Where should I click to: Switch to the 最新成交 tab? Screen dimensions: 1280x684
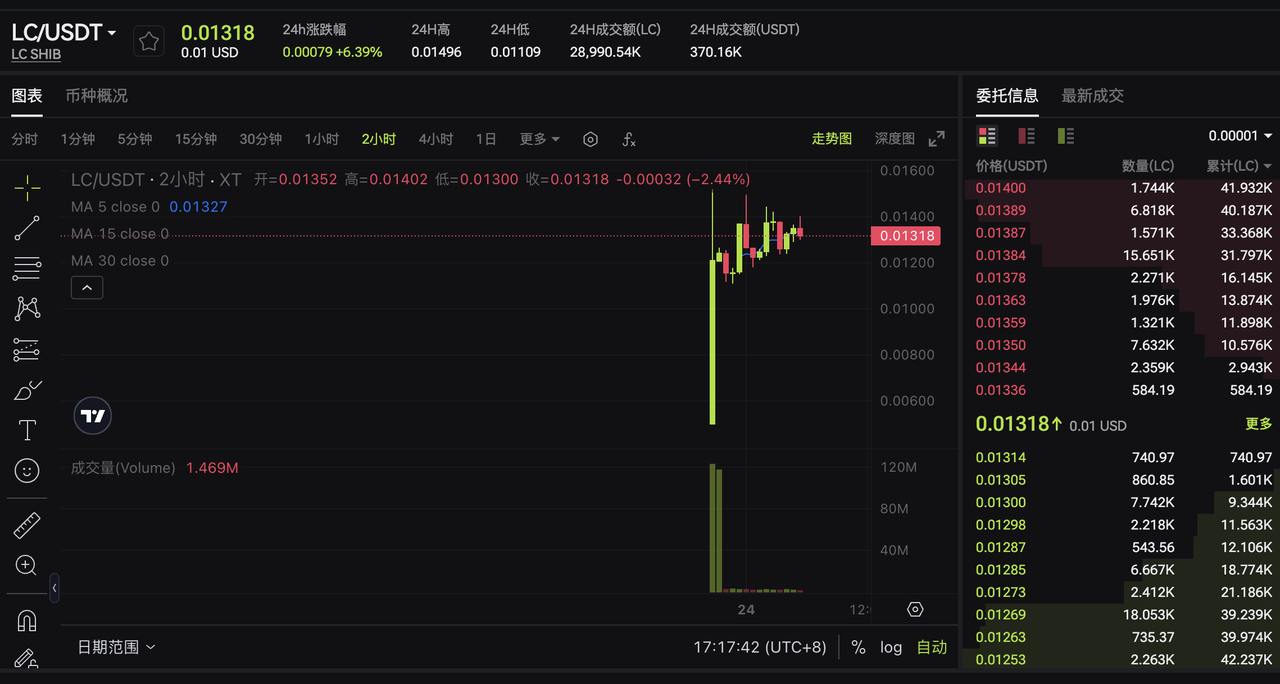pos(1093,96)
